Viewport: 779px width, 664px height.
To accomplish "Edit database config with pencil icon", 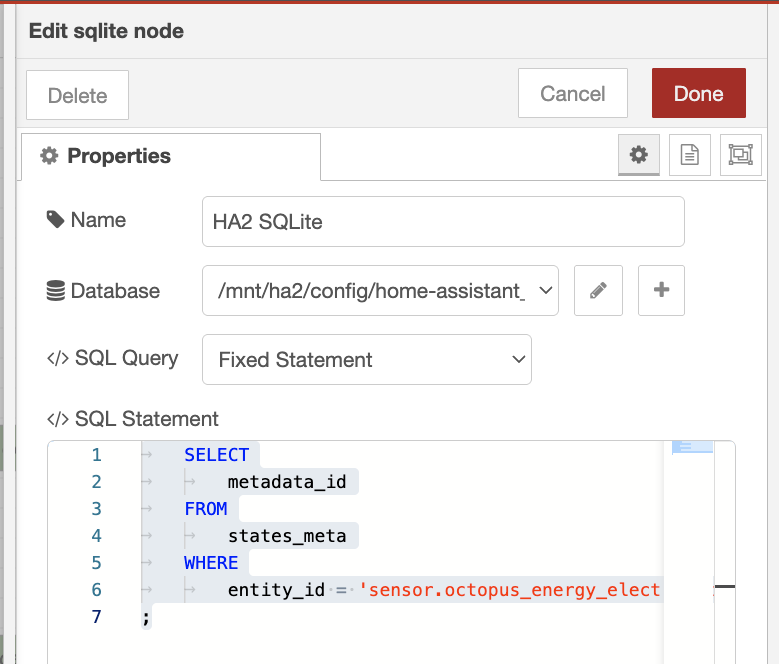I will click(598, 291).
